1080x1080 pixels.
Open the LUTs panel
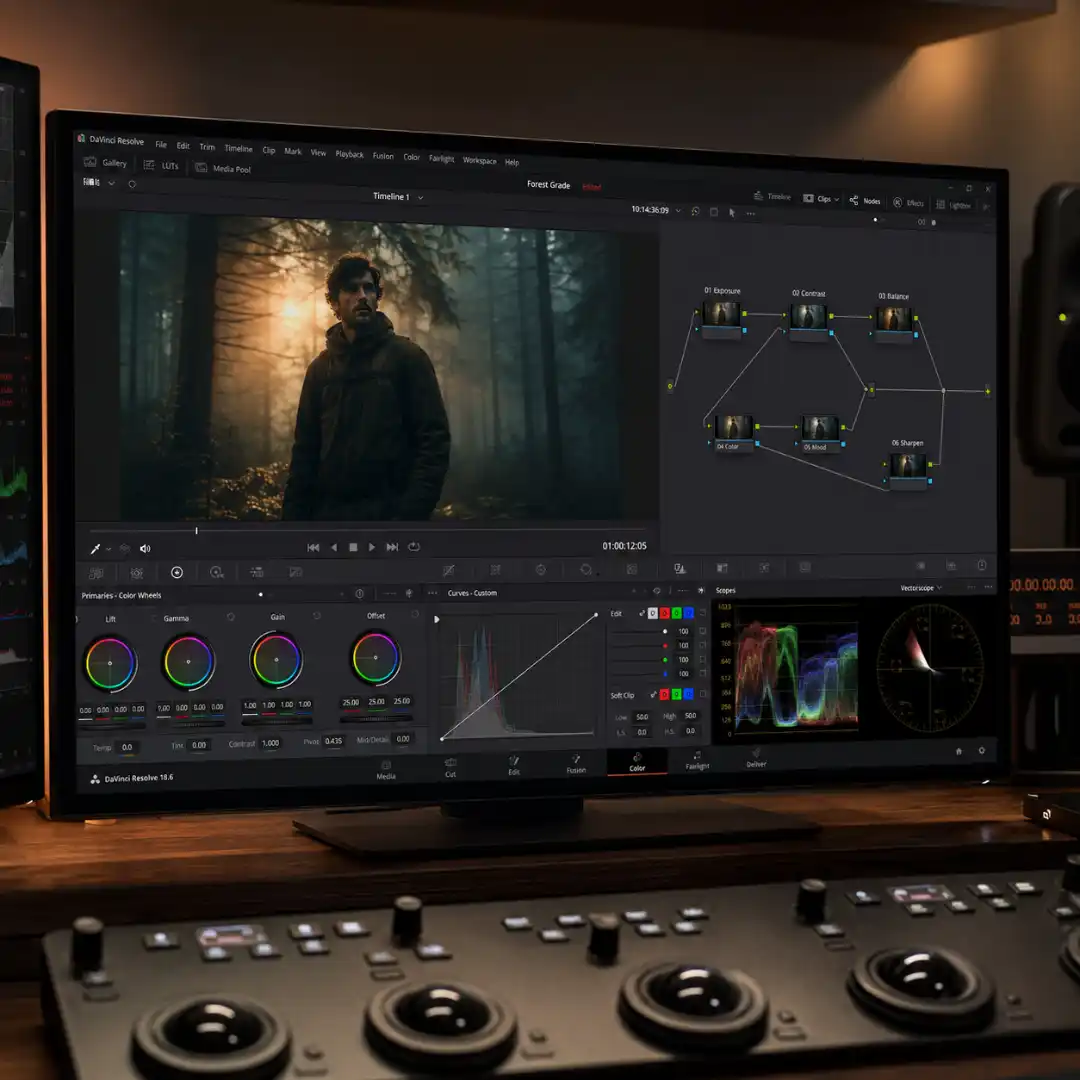tap(161, 165)
